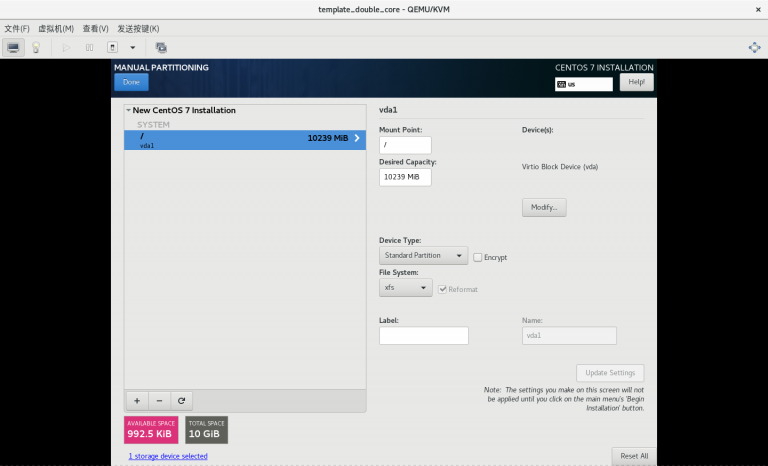
Task: Click the Help! button
Action: (636, 82)
